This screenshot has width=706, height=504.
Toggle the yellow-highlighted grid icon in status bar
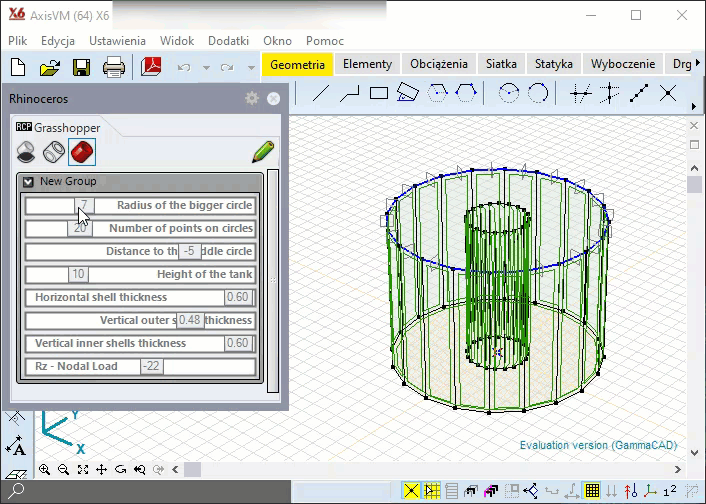592,491
